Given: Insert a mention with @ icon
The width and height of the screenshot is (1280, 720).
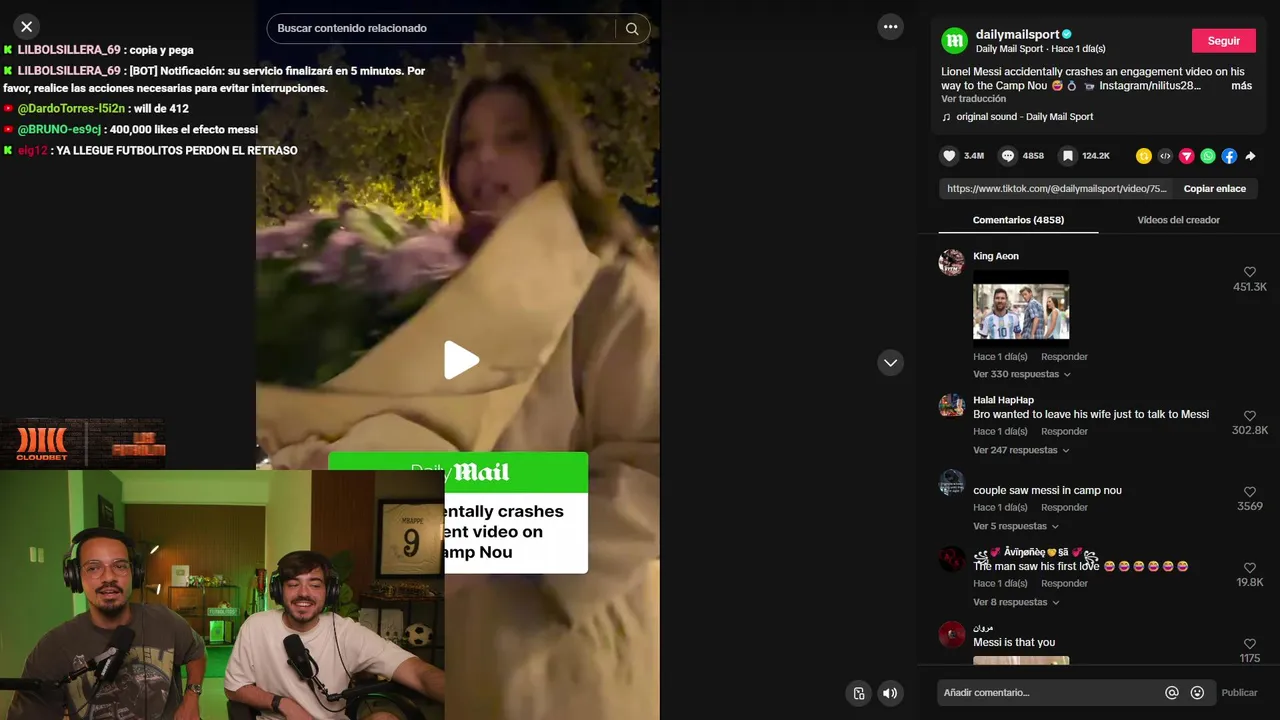Looking at the screenshot, I should tap(1172, 692).
